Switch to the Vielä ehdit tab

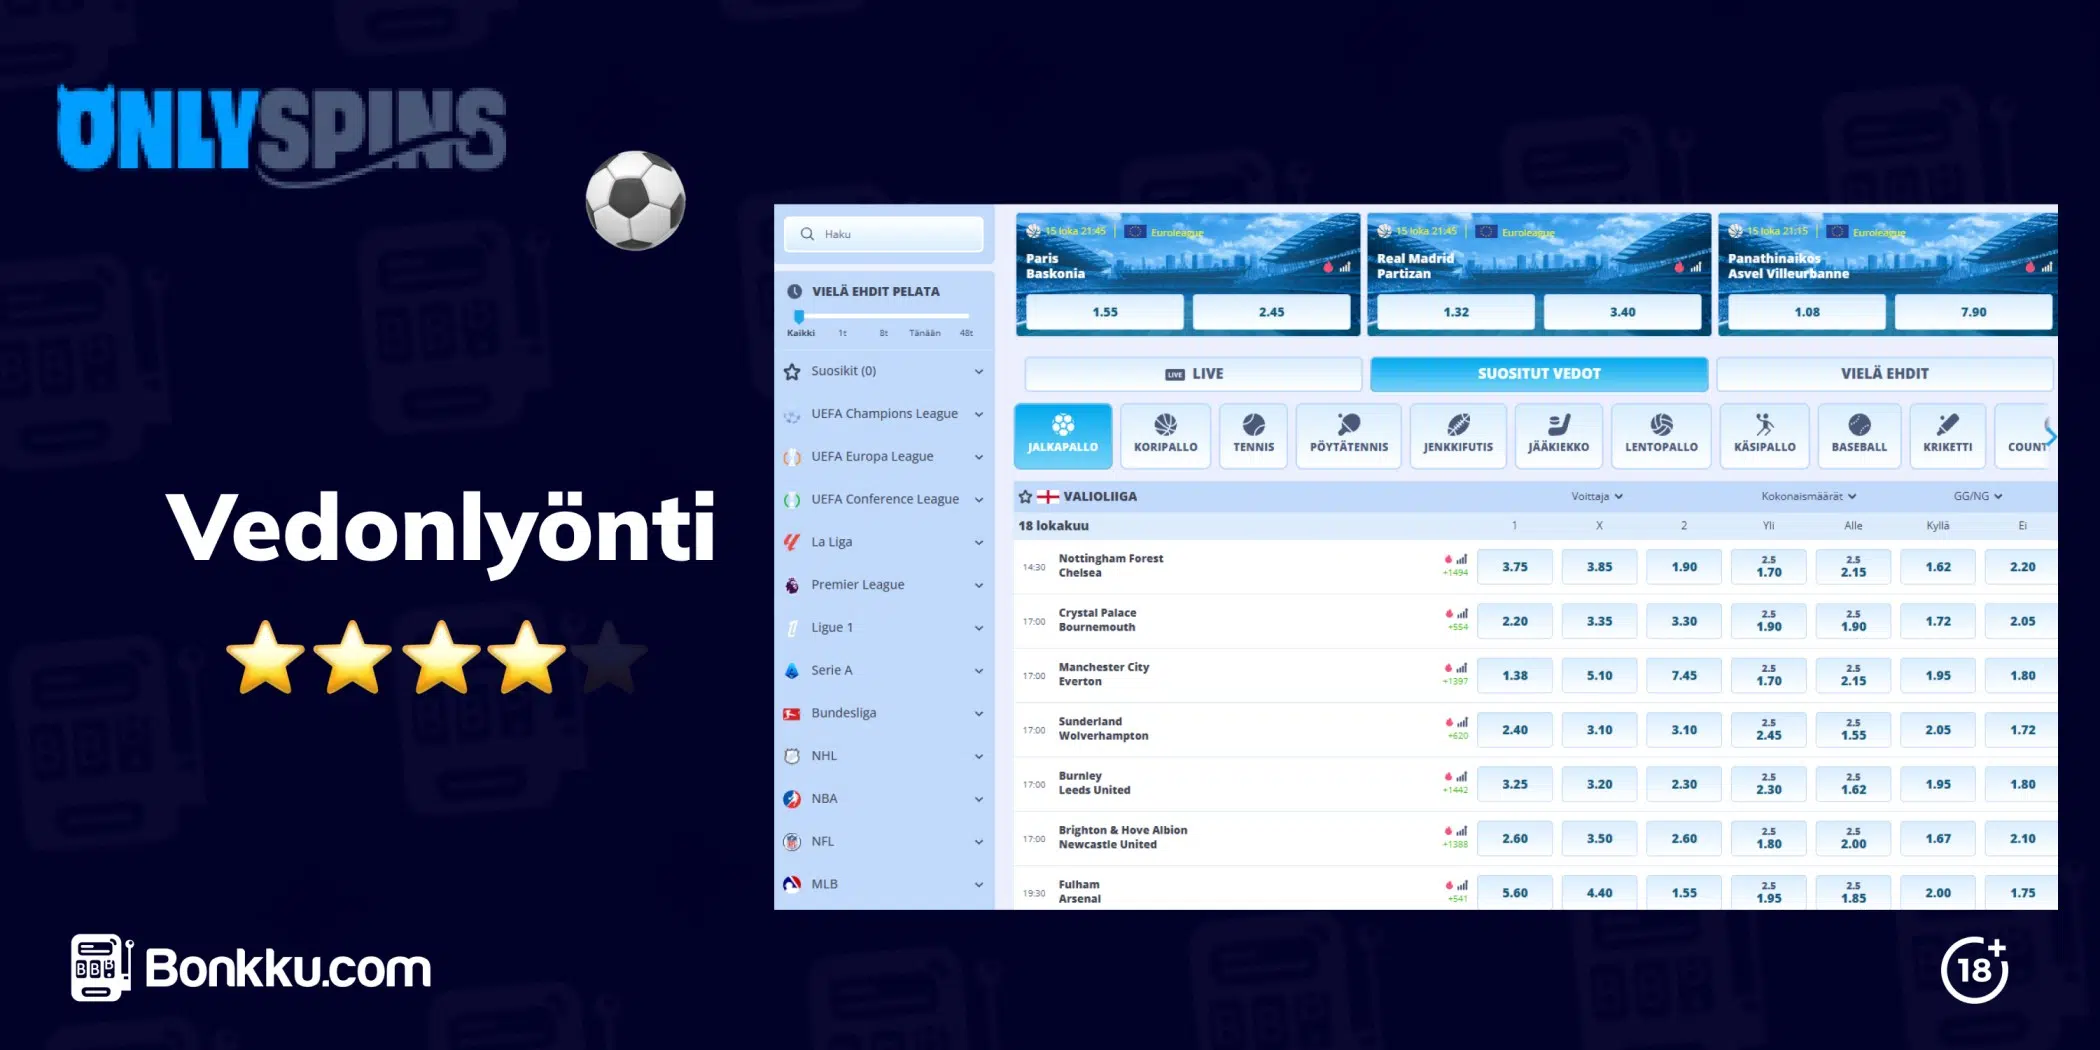coord(1884,374)
